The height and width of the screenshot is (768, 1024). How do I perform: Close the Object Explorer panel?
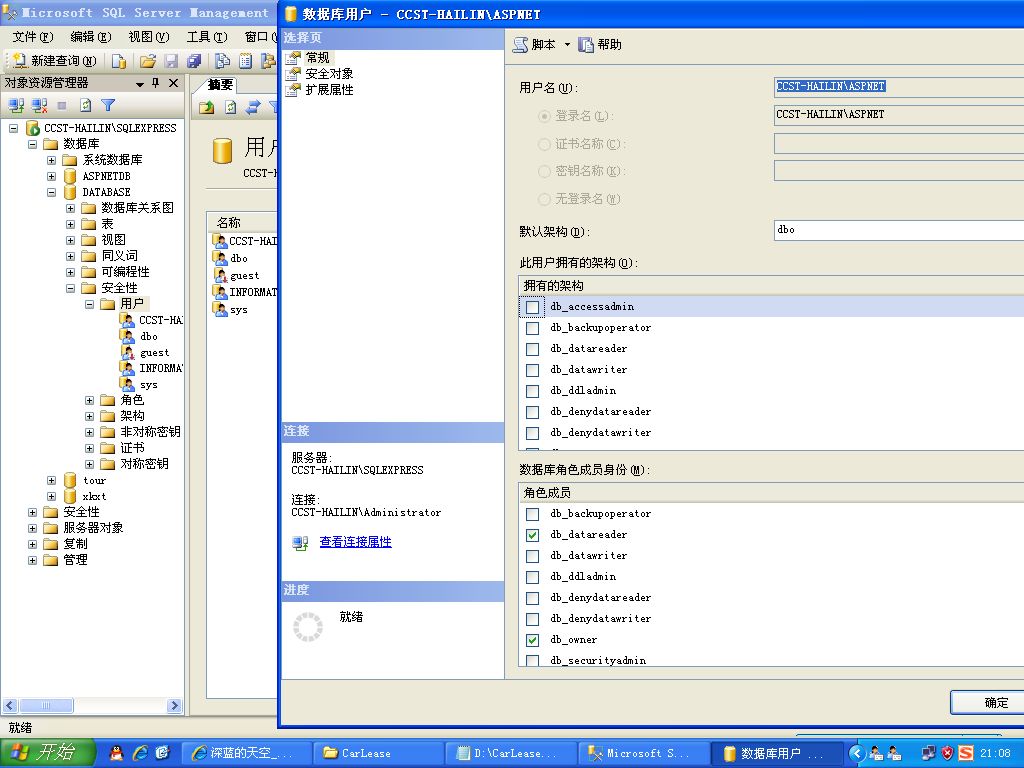(173, 83)
